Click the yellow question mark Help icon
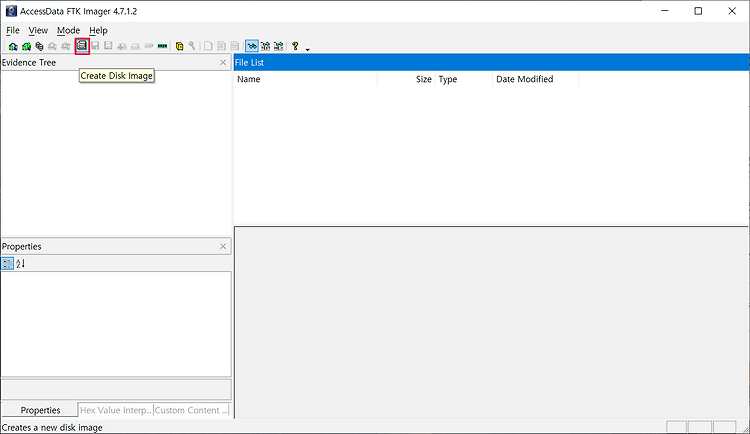 [295, 46]
